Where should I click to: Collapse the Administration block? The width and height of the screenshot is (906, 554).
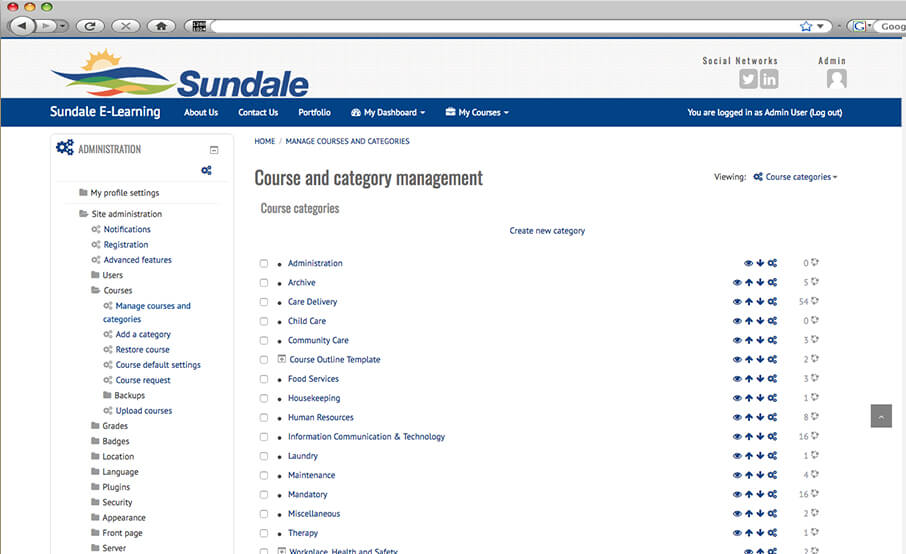coord(214,150)
